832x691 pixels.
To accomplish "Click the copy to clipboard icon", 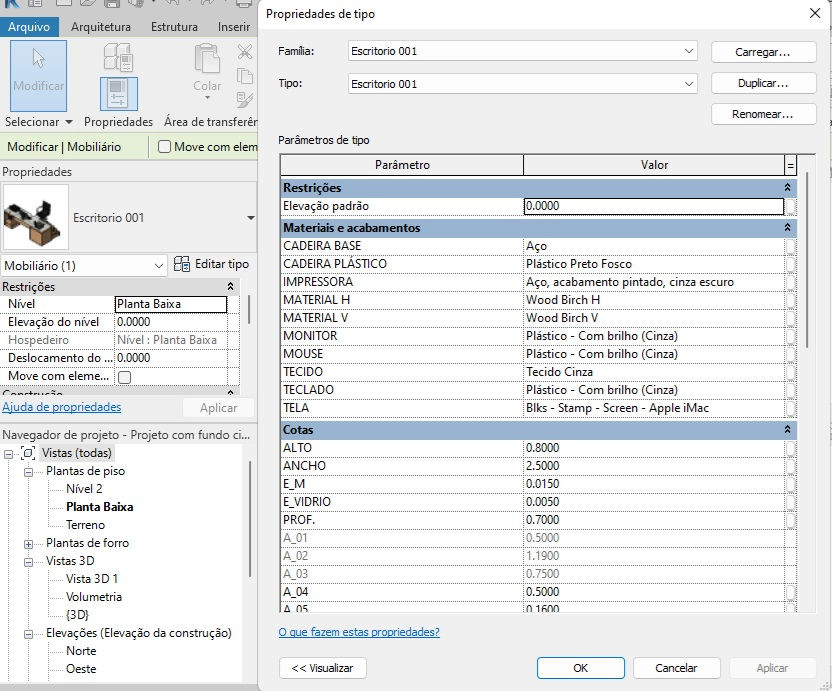I will pos(245,76).
